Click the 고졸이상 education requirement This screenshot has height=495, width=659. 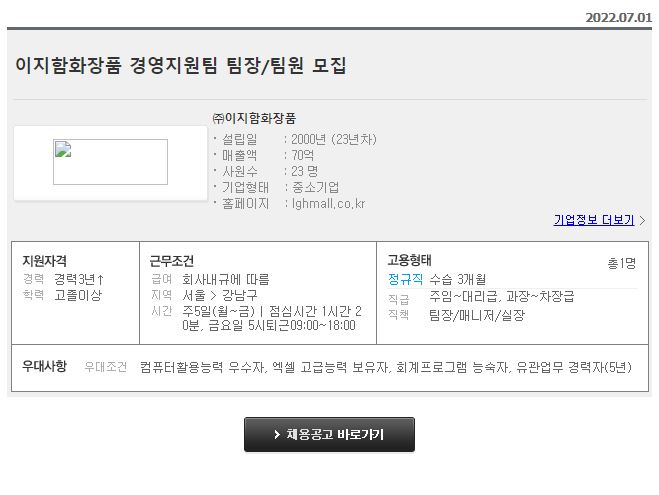(78, 295)
